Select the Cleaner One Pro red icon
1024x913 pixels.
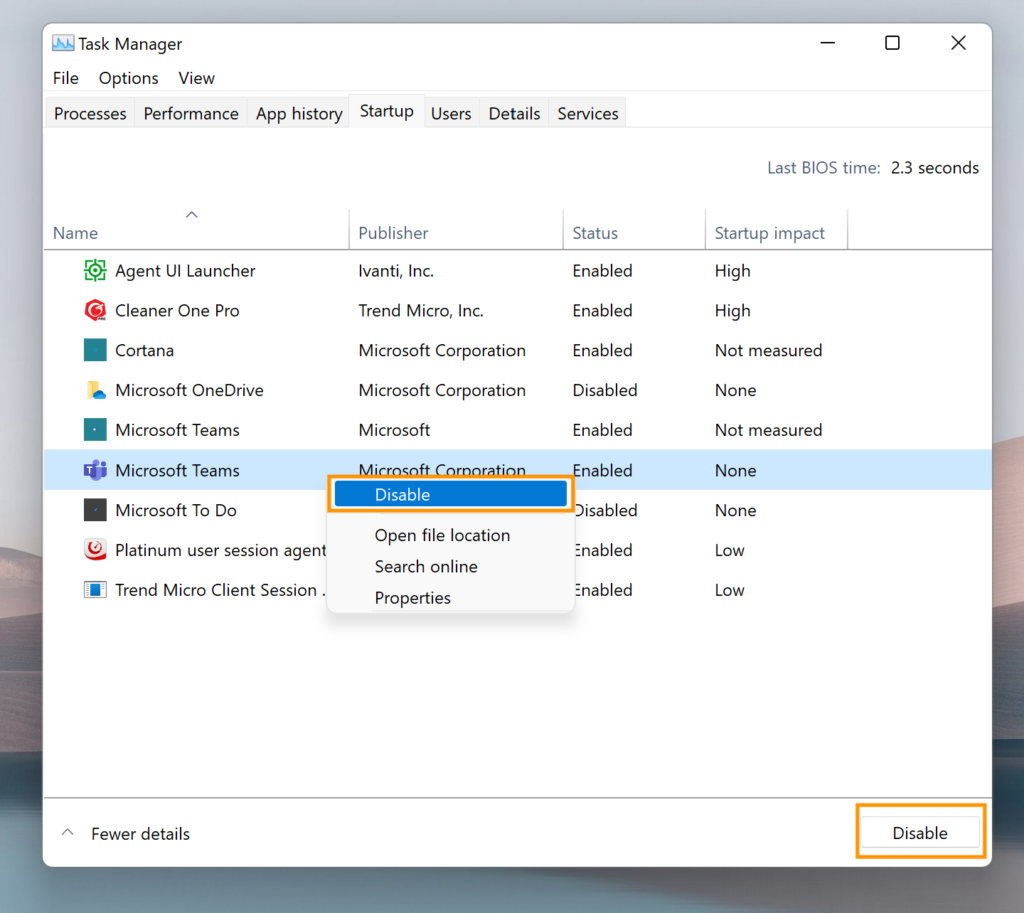pos(95,311)
